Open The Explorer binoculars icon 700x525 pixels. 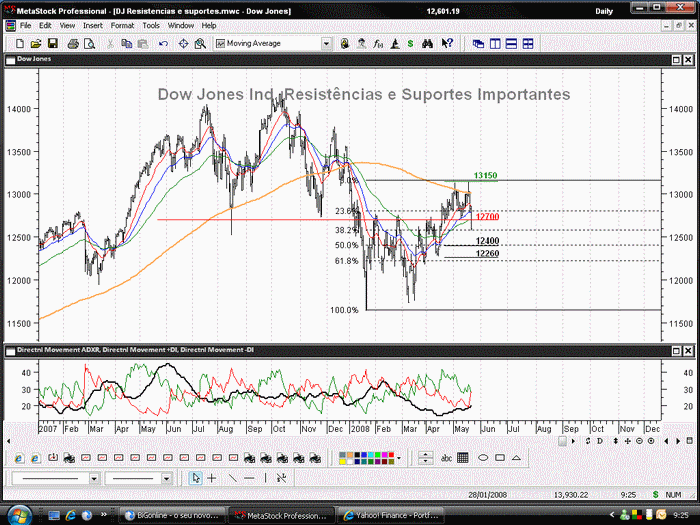427,44
